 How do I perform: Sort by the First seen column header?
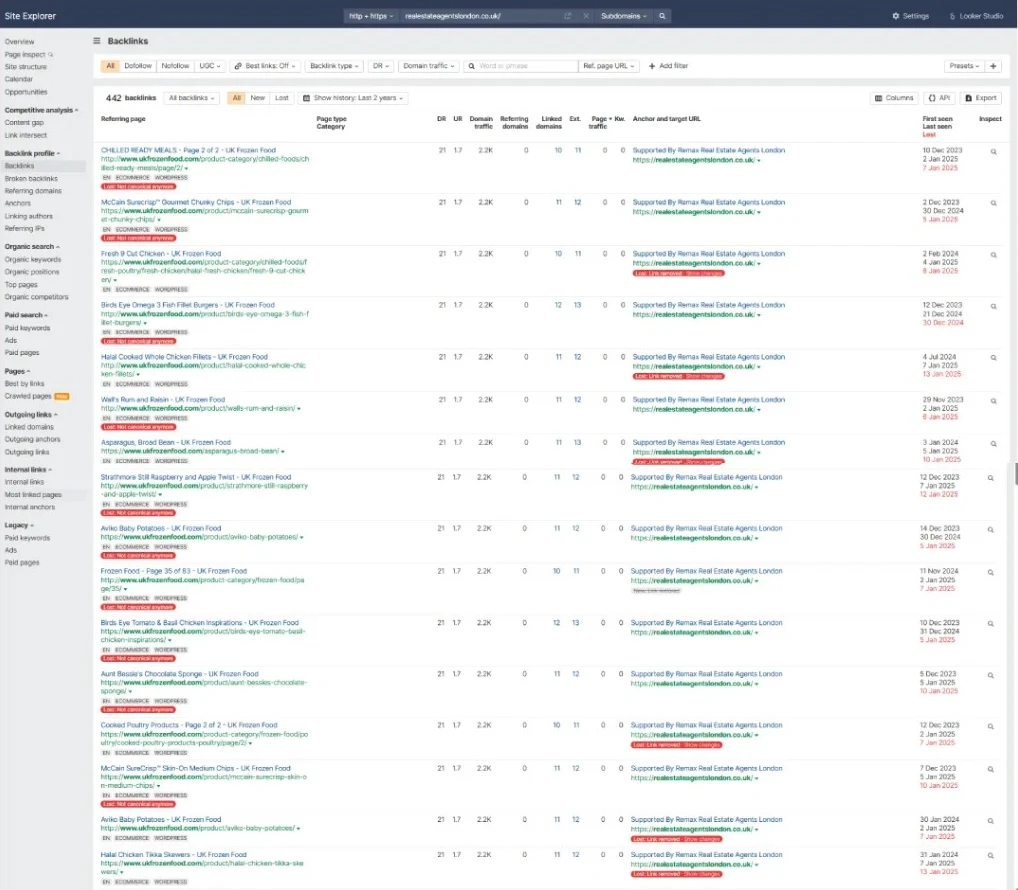pyautogui.click(x=937, y=119)
